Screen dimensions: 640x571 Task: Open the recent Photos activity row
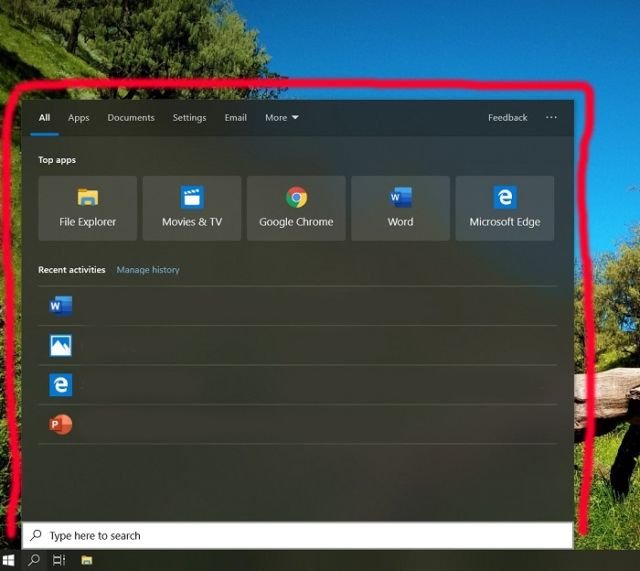coord(298,345)
